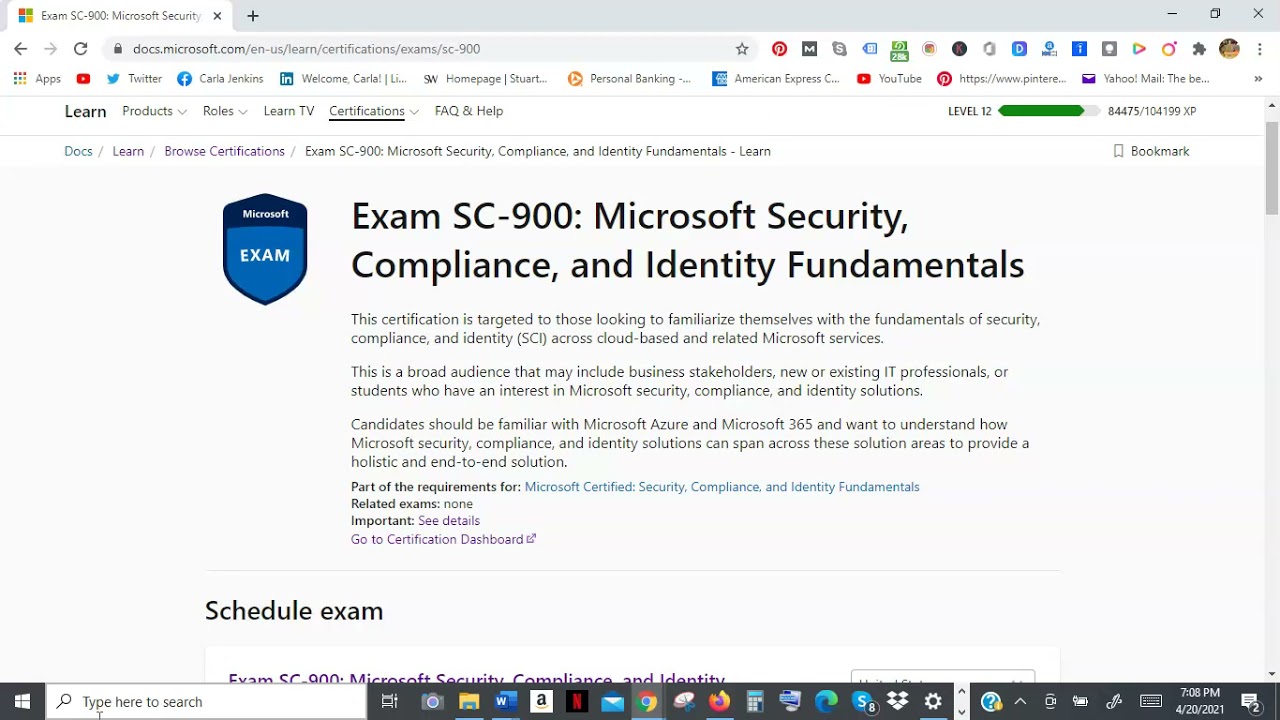This screenshot has width=1280, height=720.
Task: Open Microsoft Word from the taskbar
Action: point(505,702)
